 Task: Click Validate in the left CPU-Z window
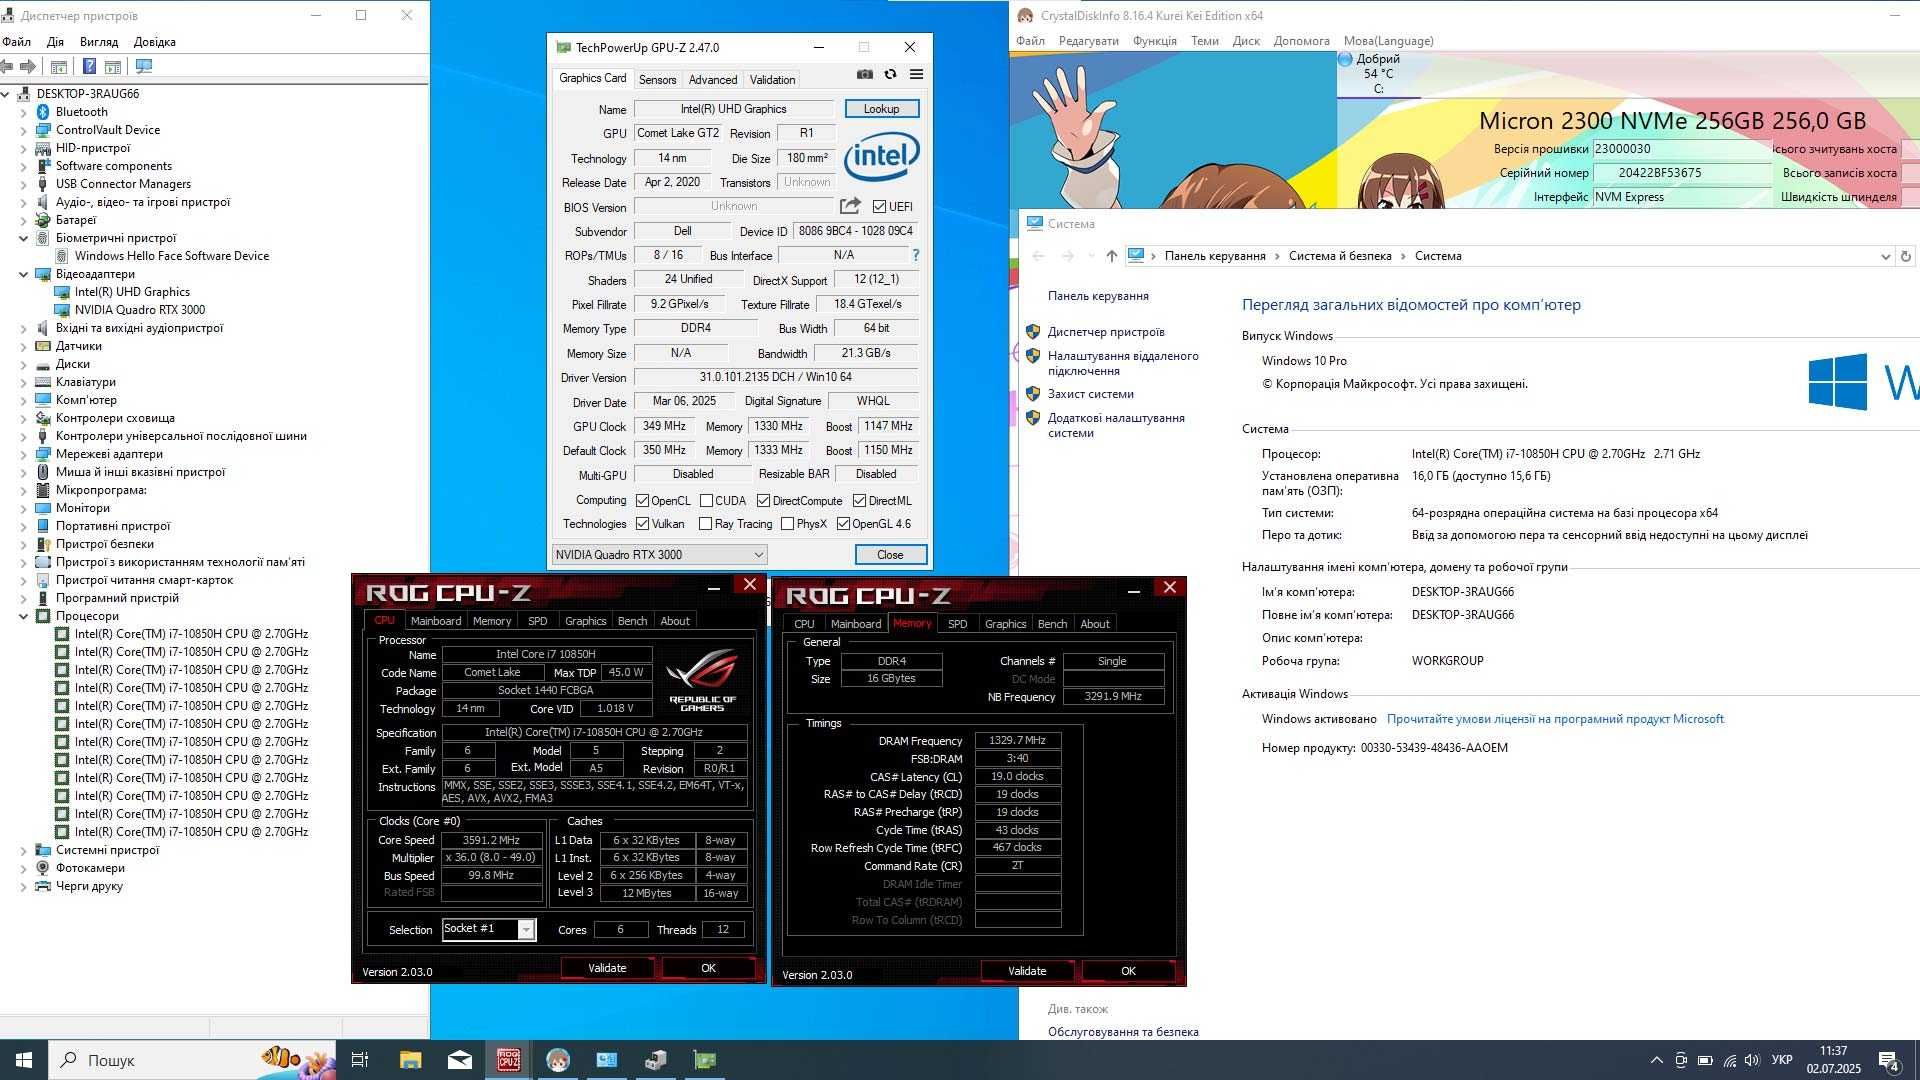(607, 968)
